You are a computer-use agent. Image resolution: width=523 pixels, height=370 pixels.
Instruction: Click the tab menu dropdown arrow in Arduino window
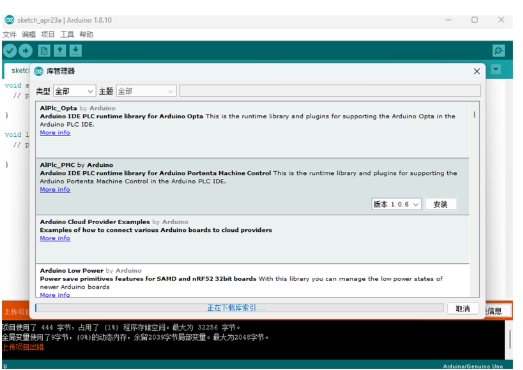click(x=496, y=69)
